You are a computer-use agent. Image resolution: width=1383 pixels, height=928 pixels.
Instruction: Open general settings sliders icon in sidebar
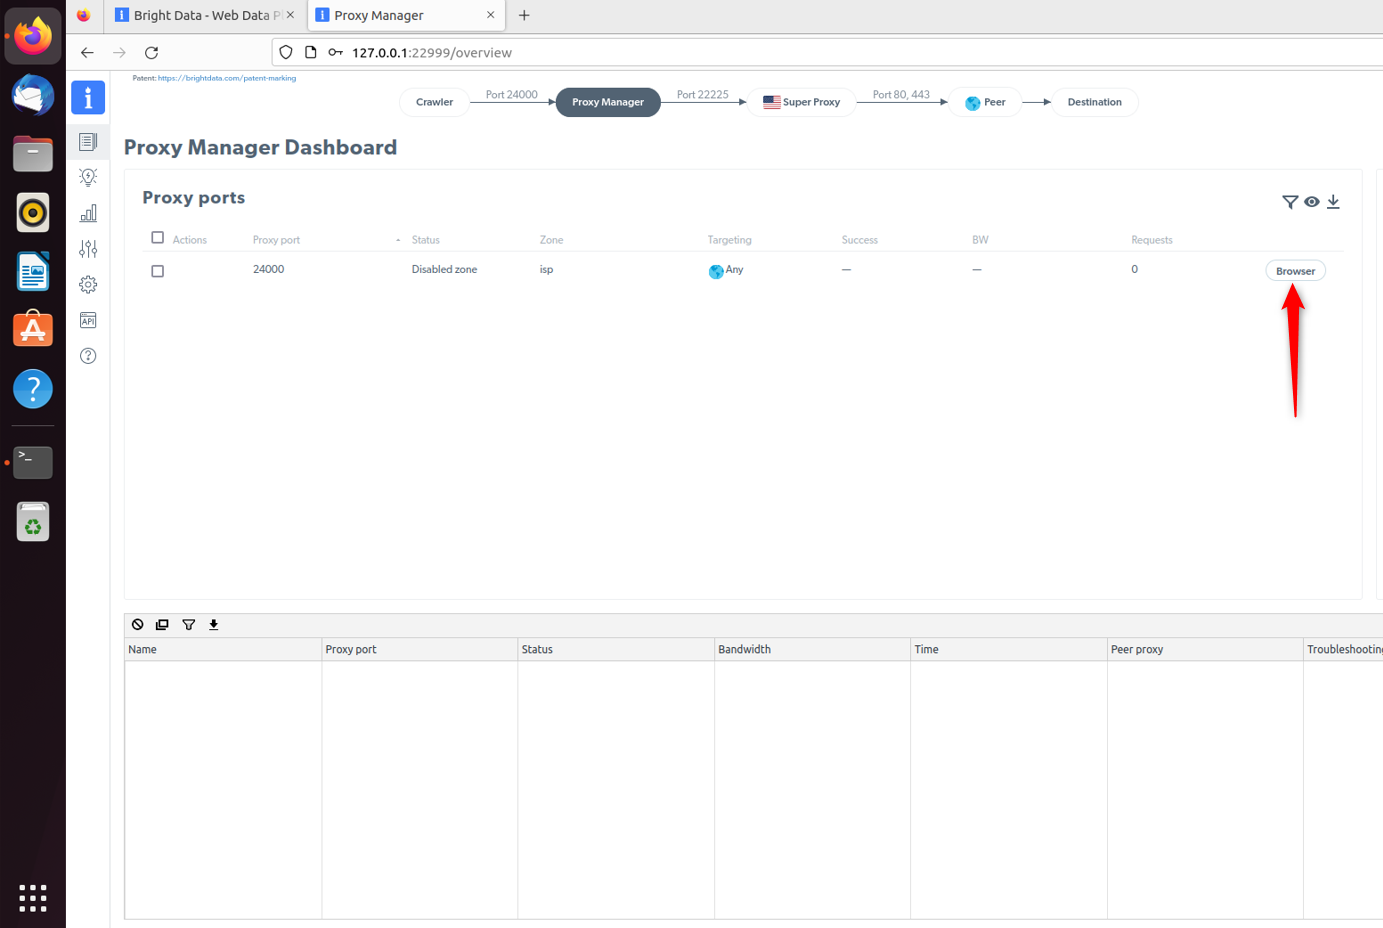88,249
